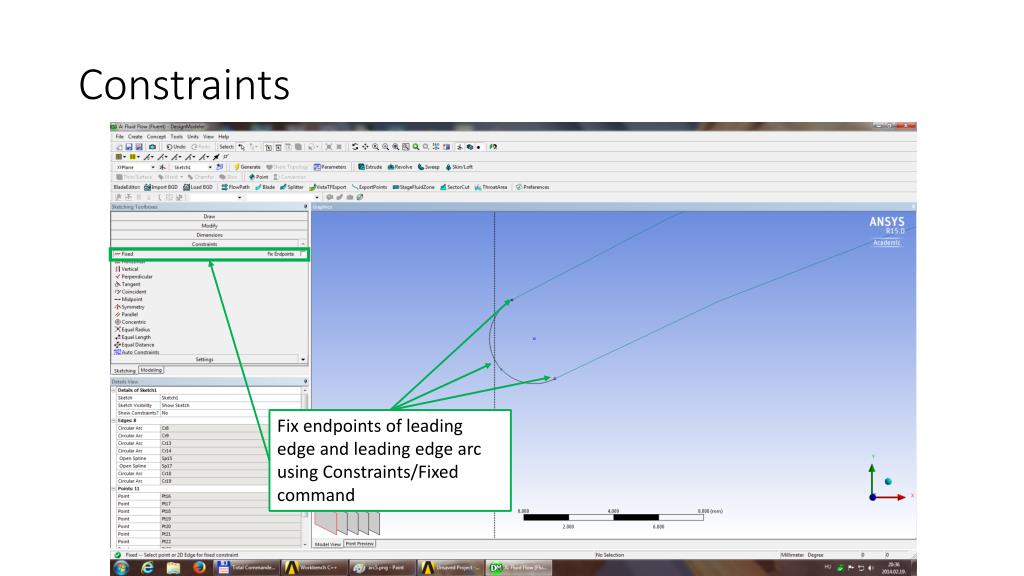Viewport: 1024px width, 576px height.
Task: Click the ExportPoints tool
Action: point(369,187)
